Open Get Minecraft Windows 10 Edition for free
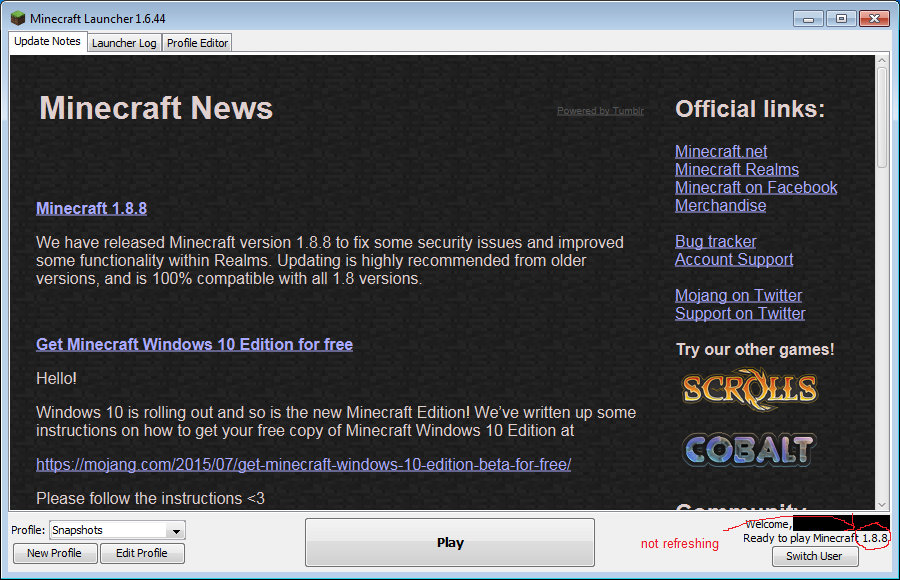Image resolution: width=900 pixels, height=580 pixels. tap(195, 345)
